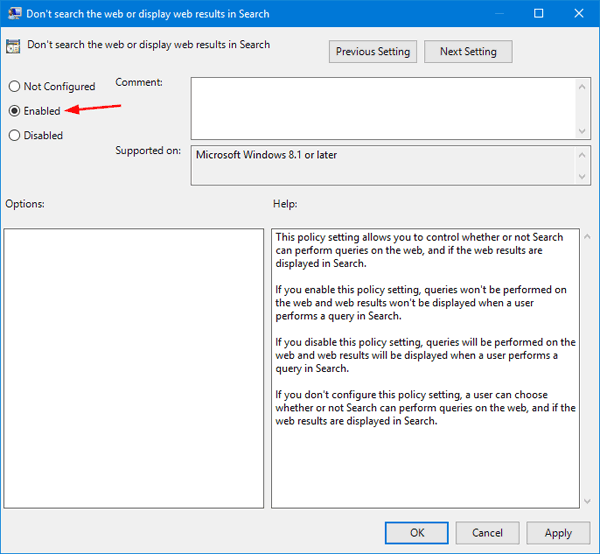Go to Previous Setting
Viewport: 600px width, 554px height.
(373, 52)
